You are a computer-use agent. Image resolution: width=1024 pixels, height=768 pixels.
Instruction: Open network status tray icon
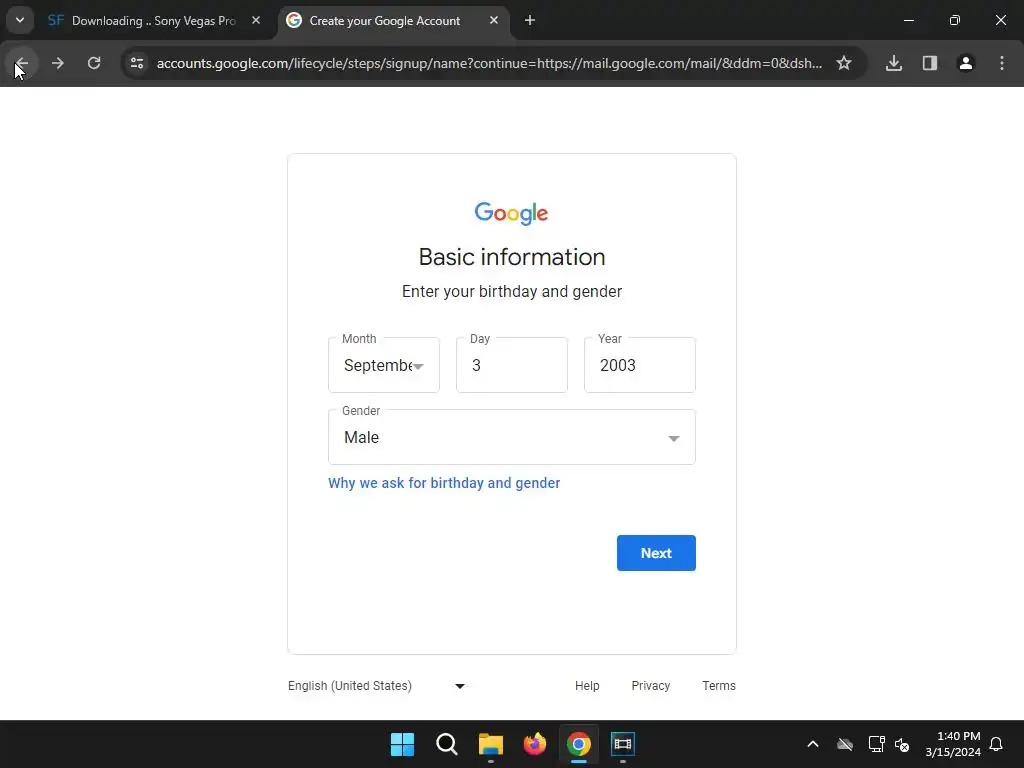pos(876,744)
